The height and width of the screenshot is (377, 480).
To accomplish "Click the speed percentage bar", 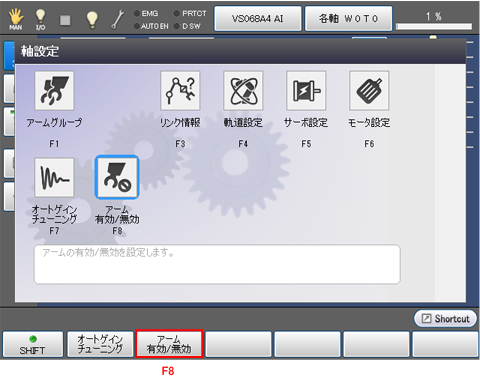I will click(x=434, y=26).
